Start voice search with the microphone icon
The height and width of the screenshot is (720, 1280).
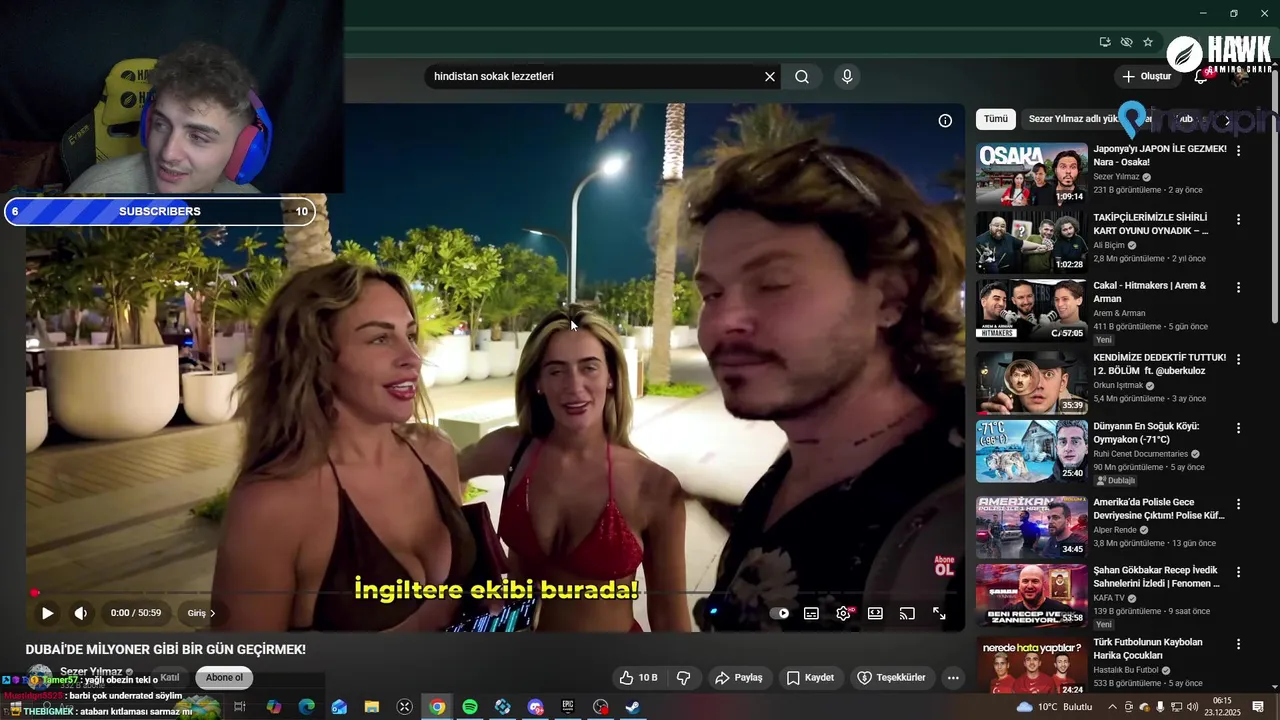coord(847,77)
